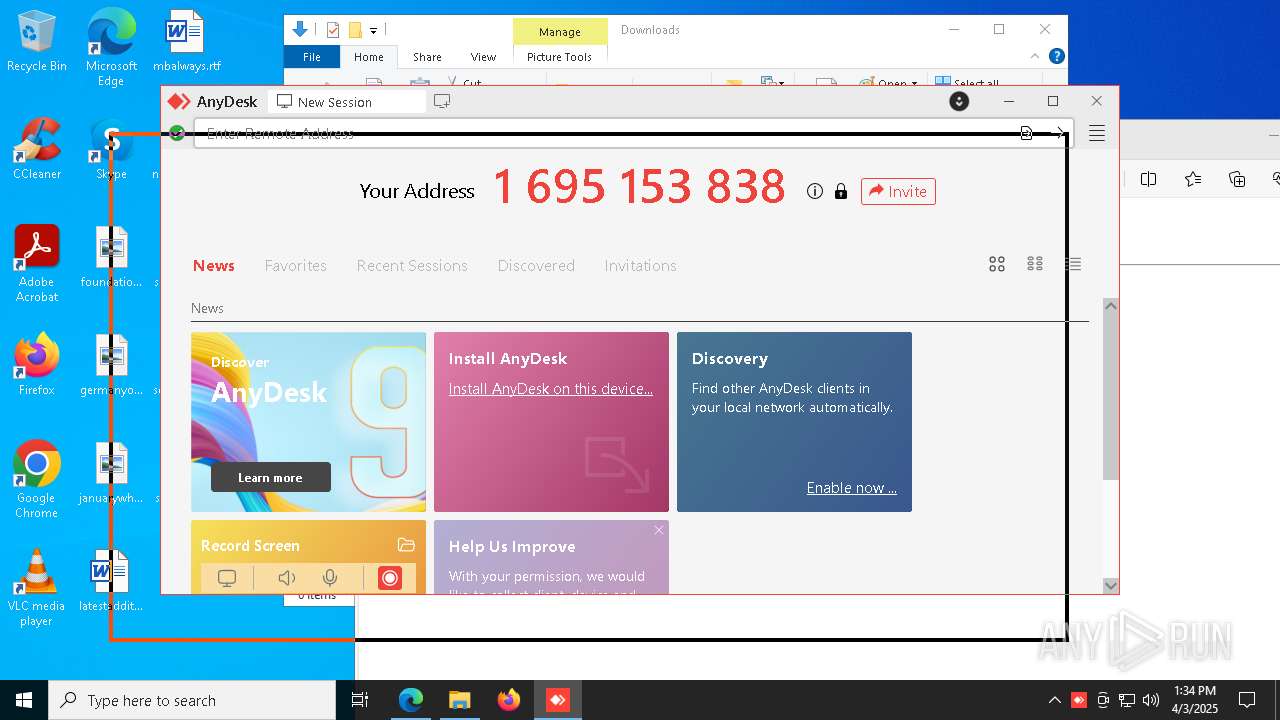Open notification center on taskbar

(x=1247, y=700)
